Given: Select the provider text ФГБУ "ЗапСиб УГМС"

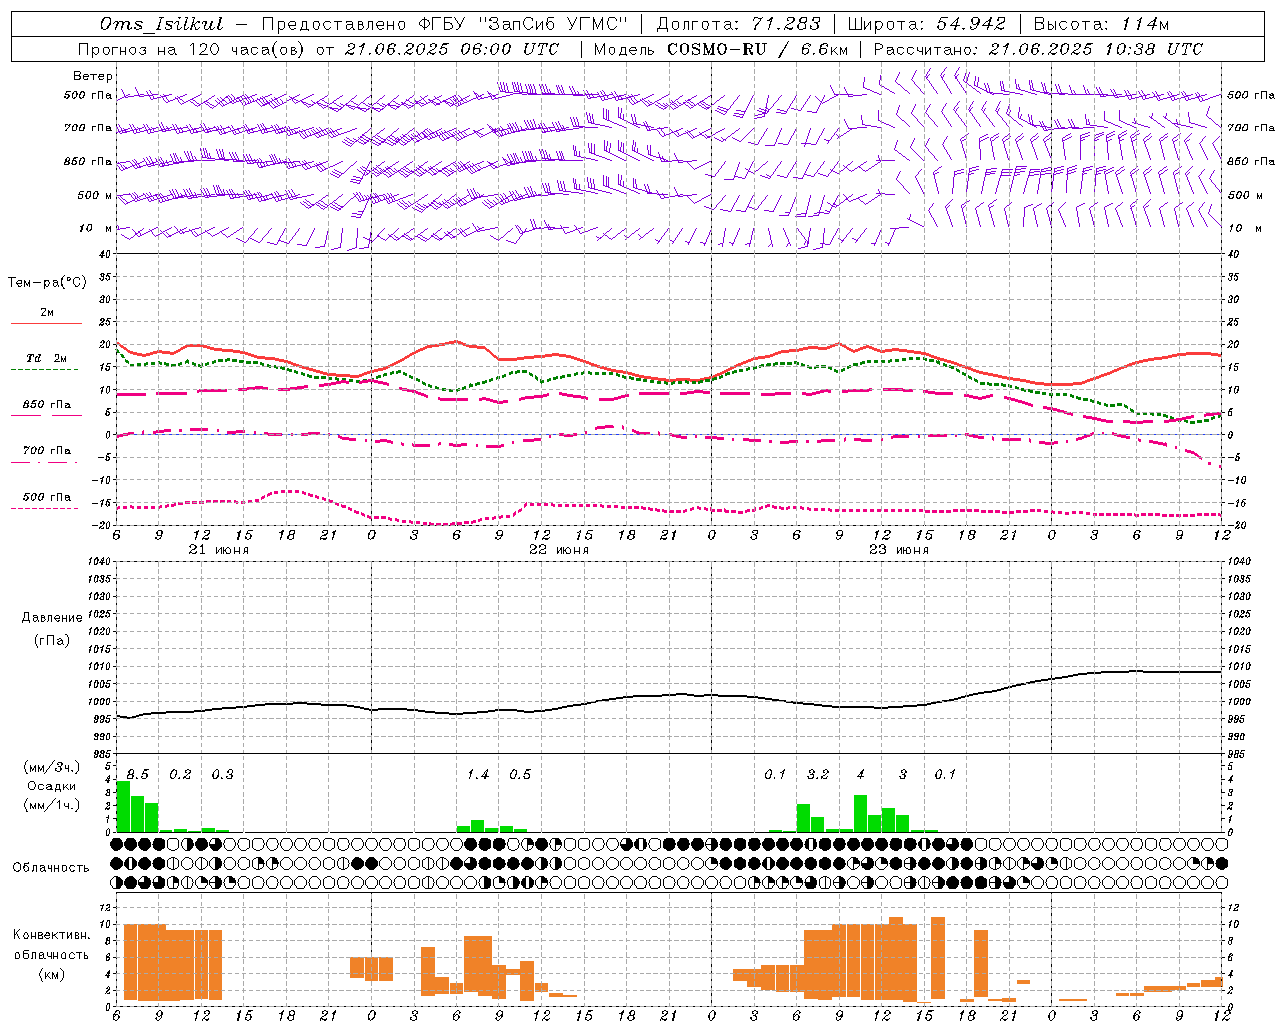Looking at the screenshot, I should 523,24.
